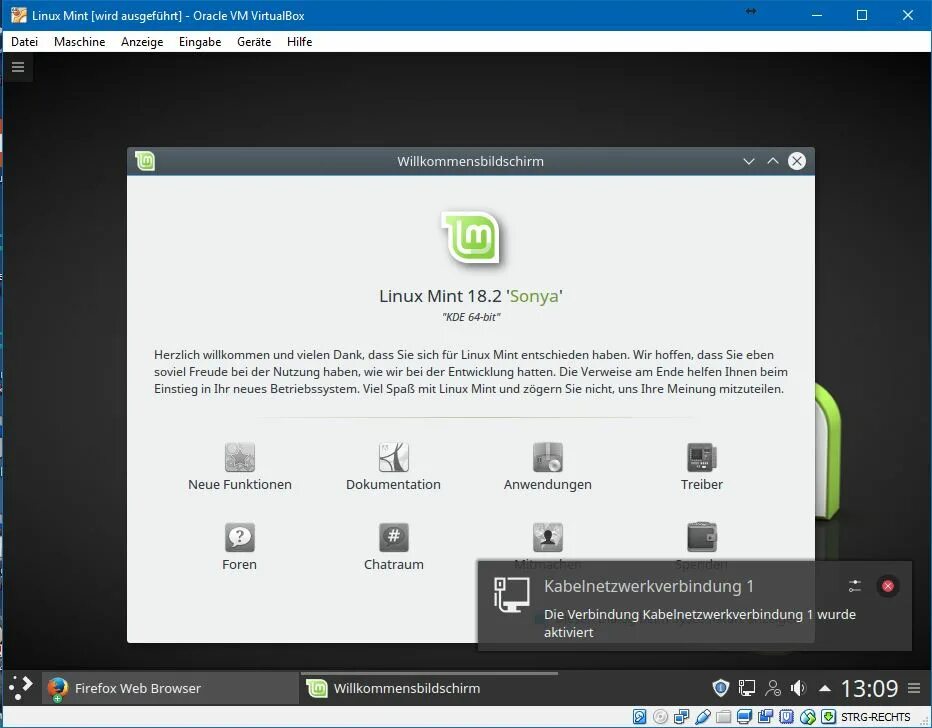Open the volume speaker tray icon

click(x=798, y=688)
